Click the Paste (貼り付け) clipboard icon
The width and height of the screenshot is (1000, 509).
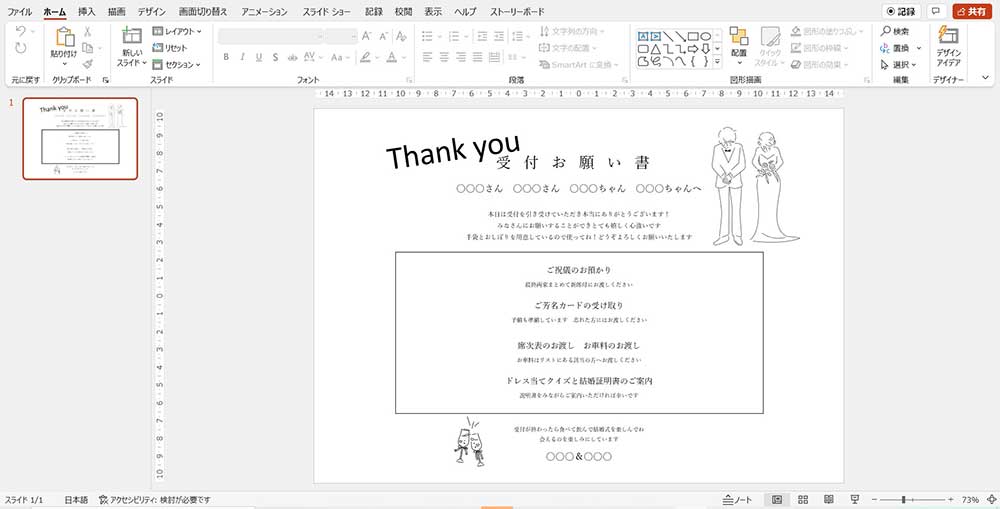[64, 38]
